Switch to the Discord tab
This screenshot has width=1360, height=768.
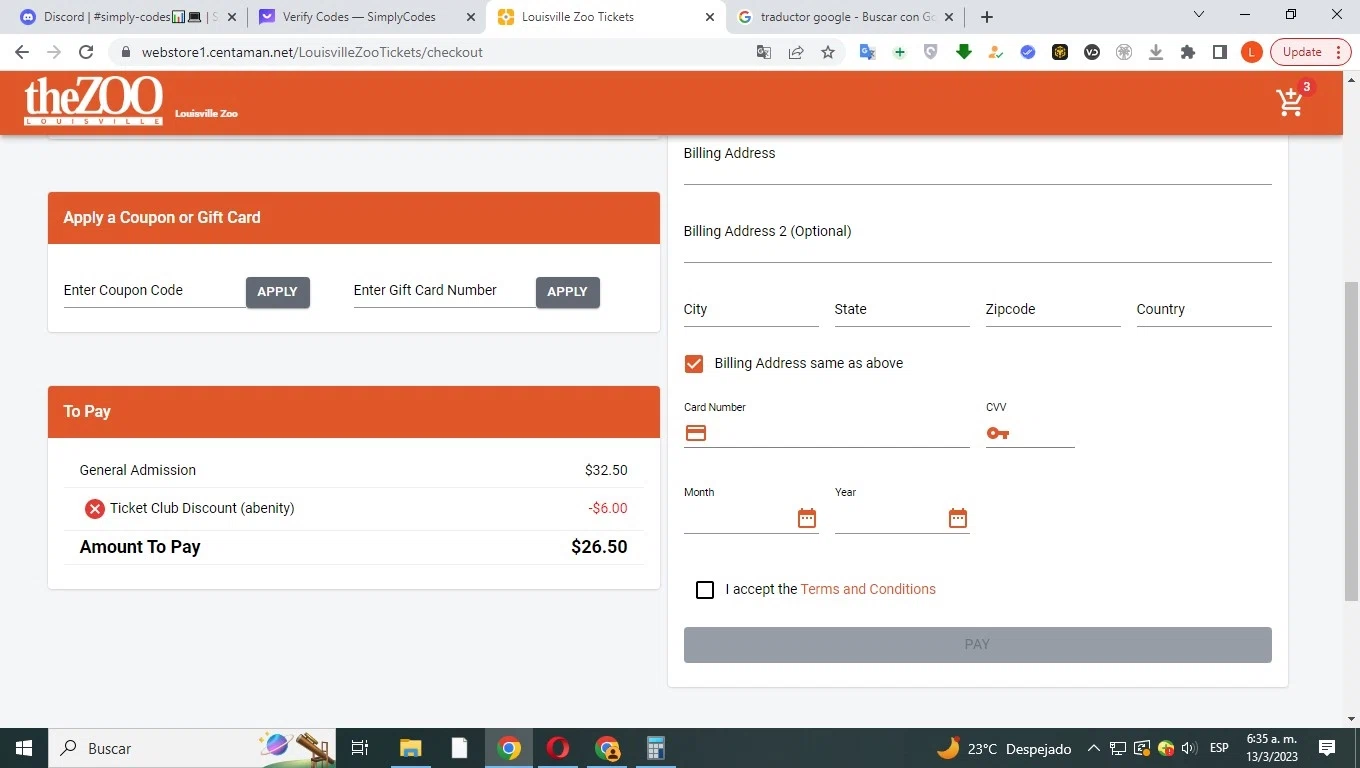[x=126, y=17]
